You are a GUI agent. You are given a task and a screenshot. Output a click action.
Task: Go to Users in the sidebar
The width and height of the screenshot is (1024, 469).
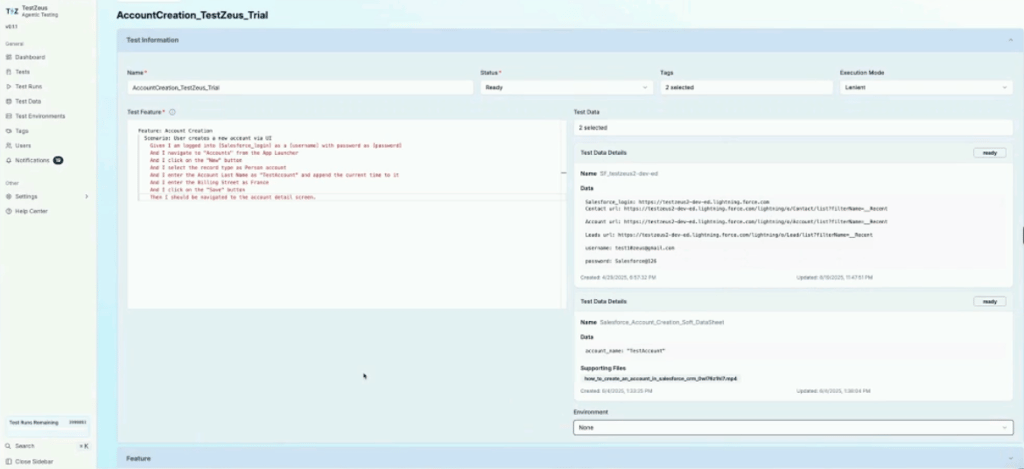click(23, 146)
